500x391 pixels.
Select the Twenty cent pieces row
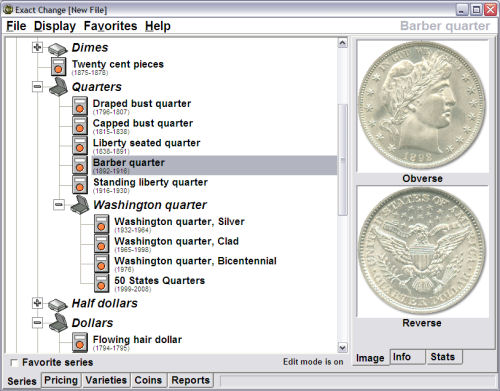[118, 67]
